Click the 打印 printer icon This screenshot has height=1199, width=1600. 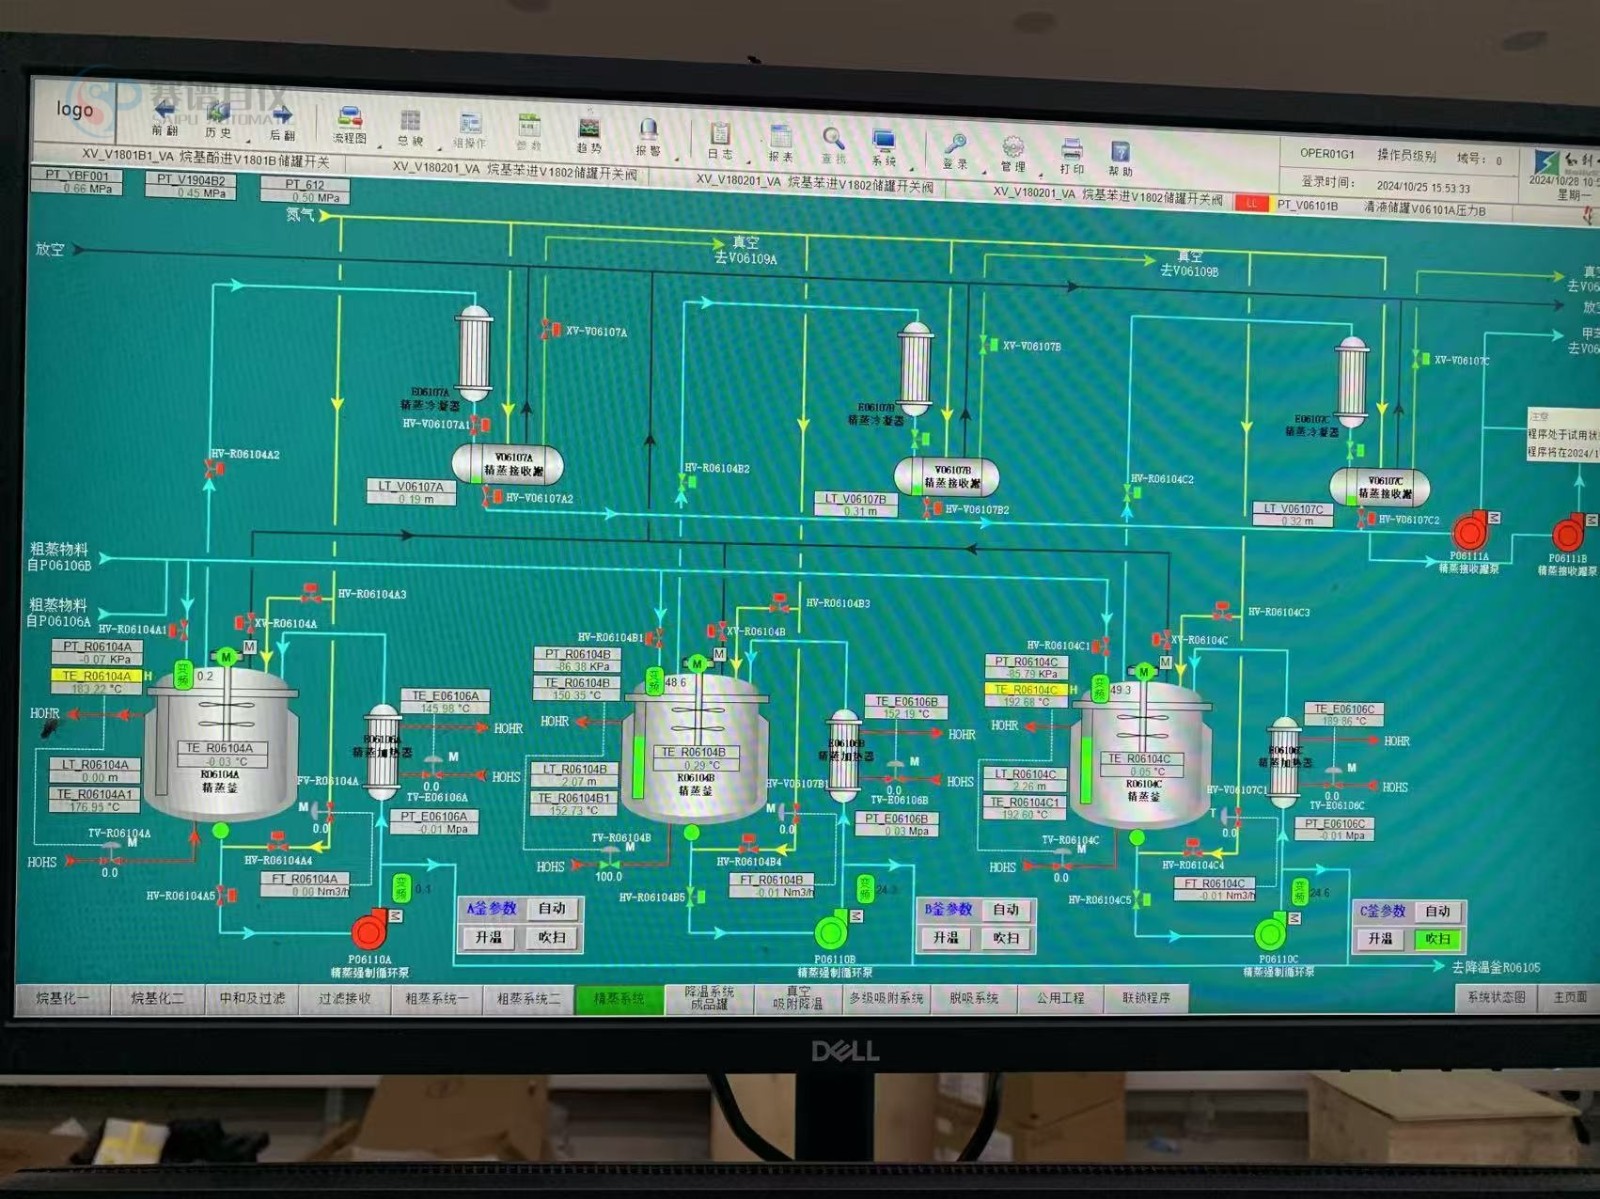1071,149
